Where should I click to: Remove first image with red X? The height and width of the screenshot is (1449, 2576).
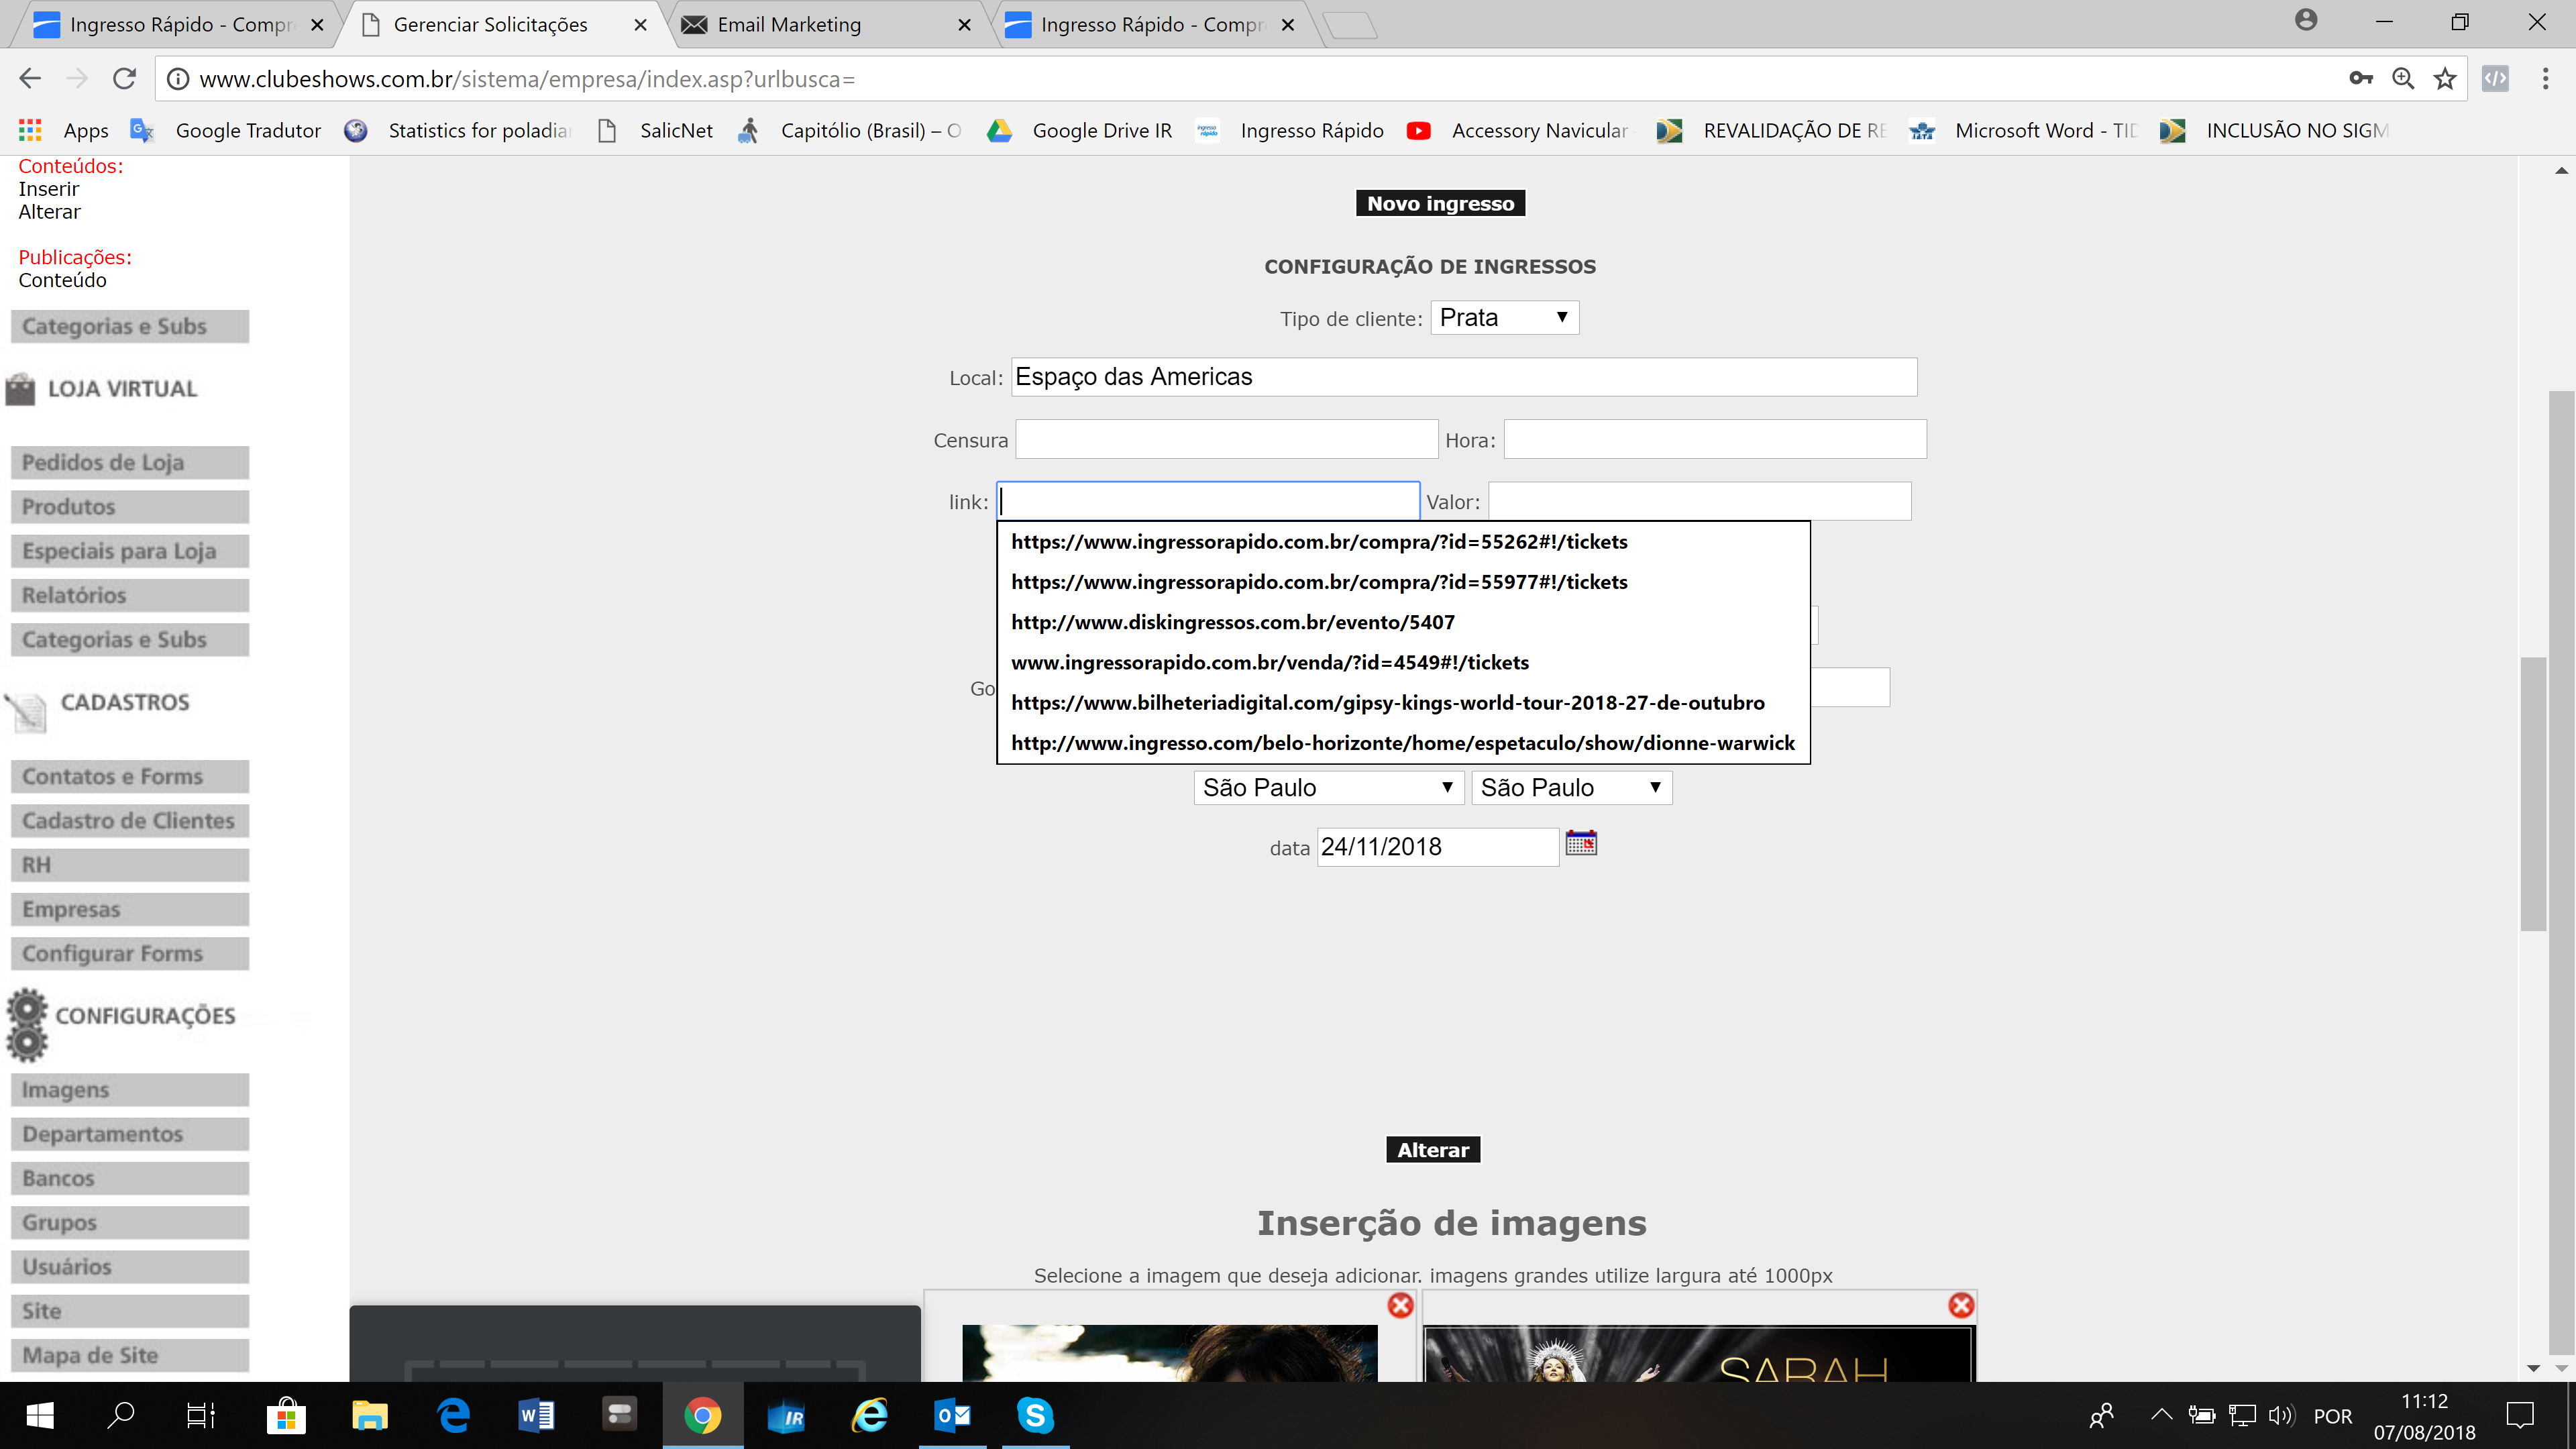tap(1400, 1305)
